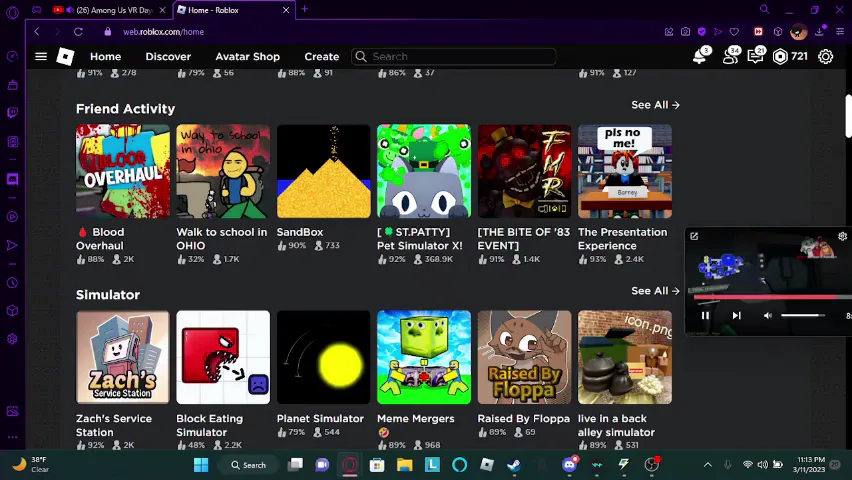Open live in a back alley simulator thumbnail
Viewport: 852px width, 480px height.
625,357
